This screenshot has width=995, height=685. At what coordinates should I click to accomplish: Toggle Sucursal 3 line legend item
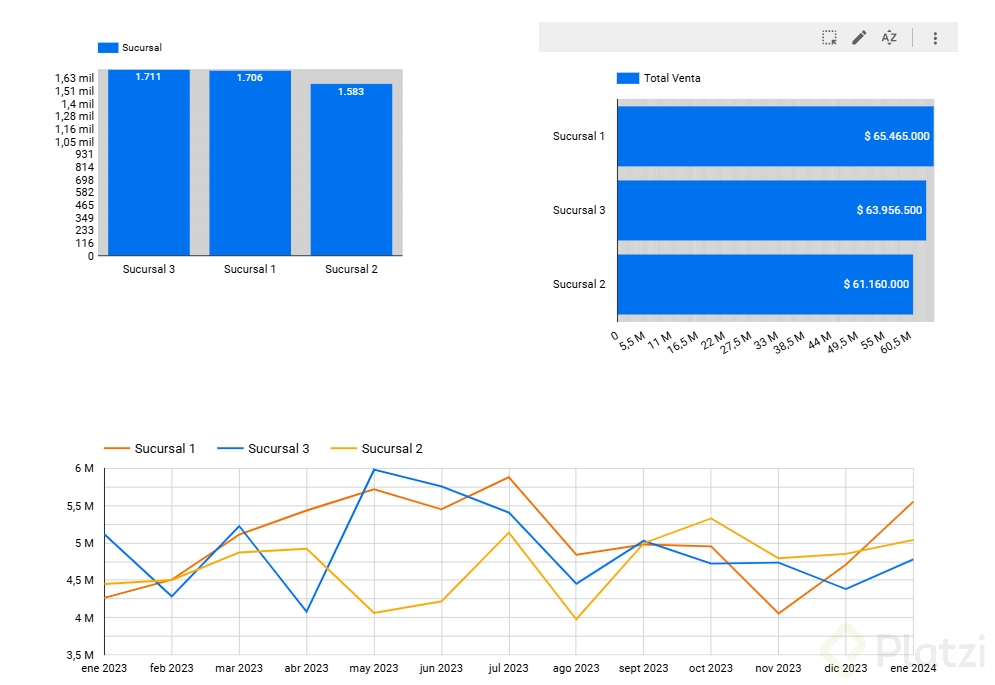pos(263,448)
